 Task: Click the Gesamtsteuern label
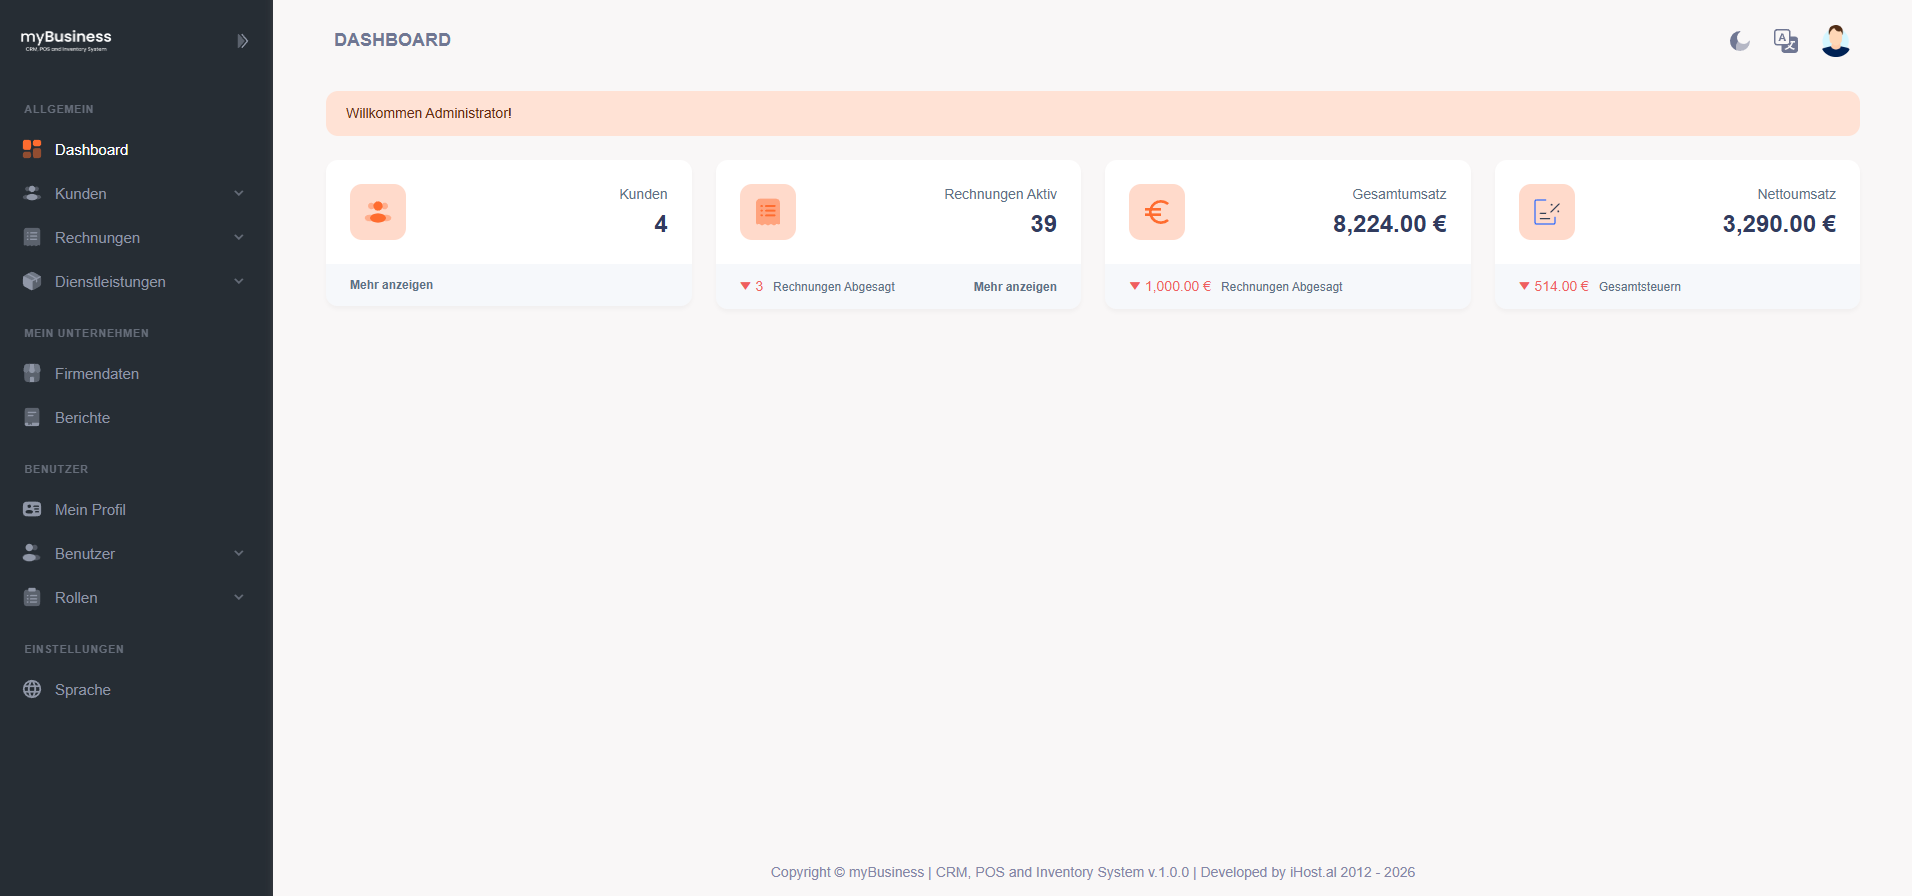coord(1640,287)
